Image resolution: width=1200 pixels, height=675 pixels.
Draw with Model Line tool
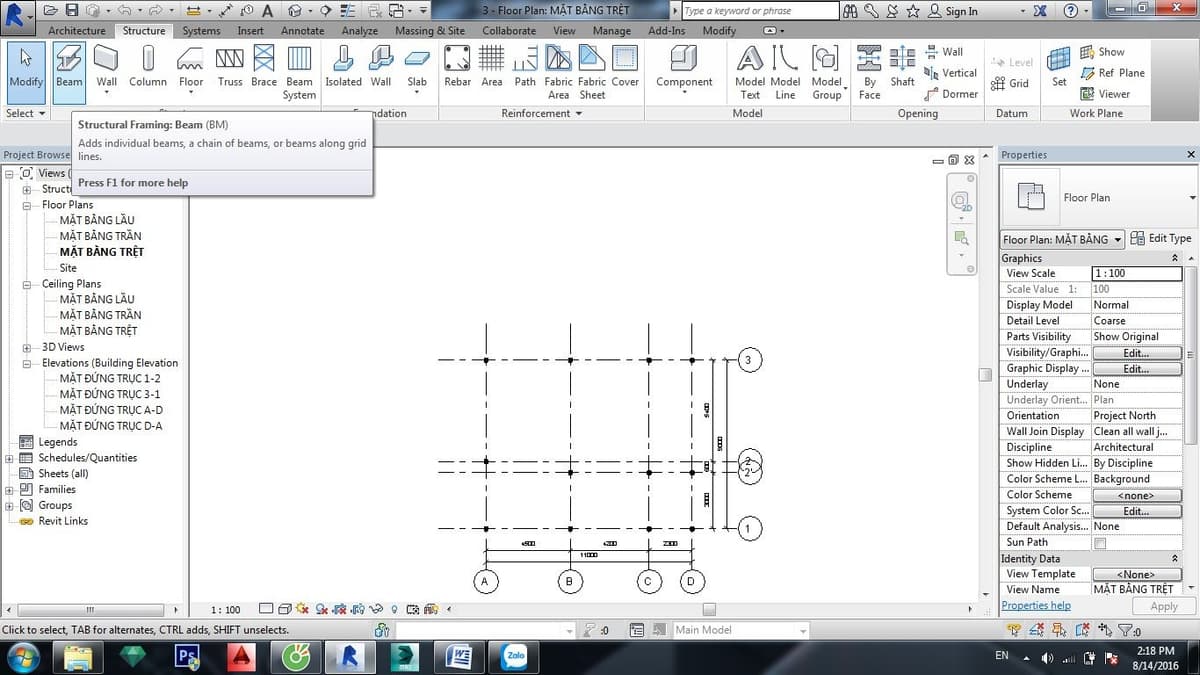pos(785,71)
